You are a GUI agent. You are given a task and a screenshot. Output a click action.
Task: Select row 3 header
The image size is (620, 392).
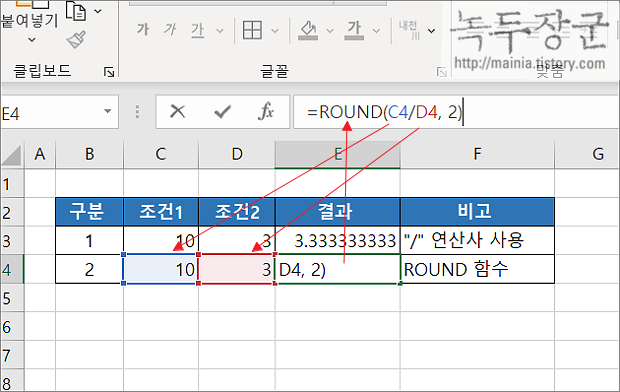click(x=12, y=241)
